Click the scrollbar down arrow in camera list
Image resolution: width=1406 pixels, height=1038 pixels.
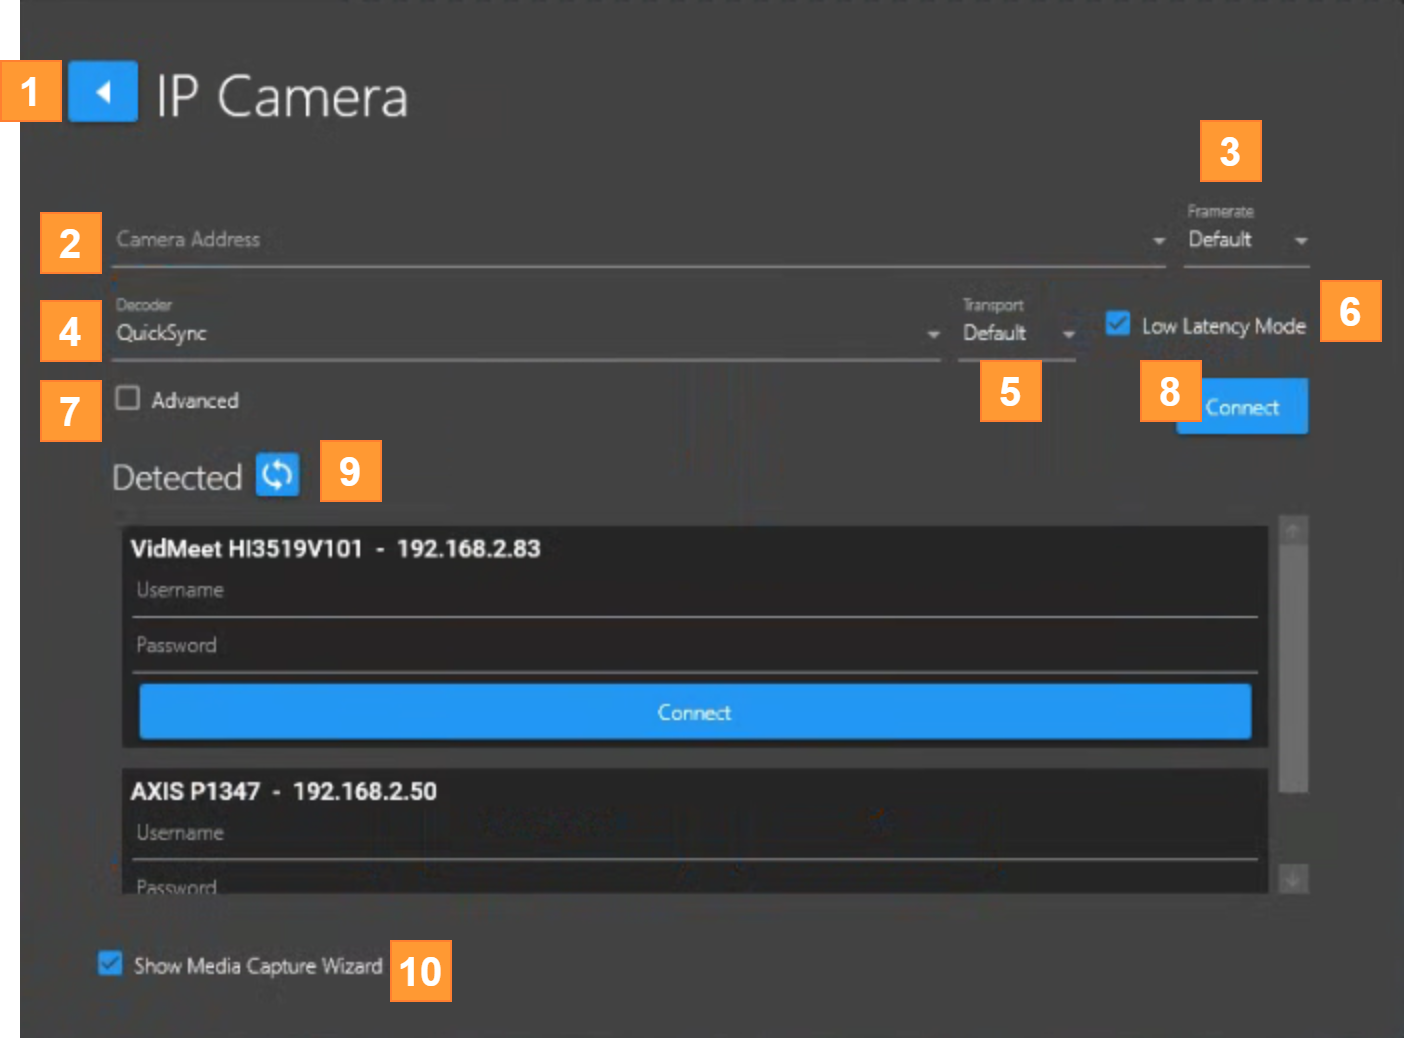[x=1293, y=880]
